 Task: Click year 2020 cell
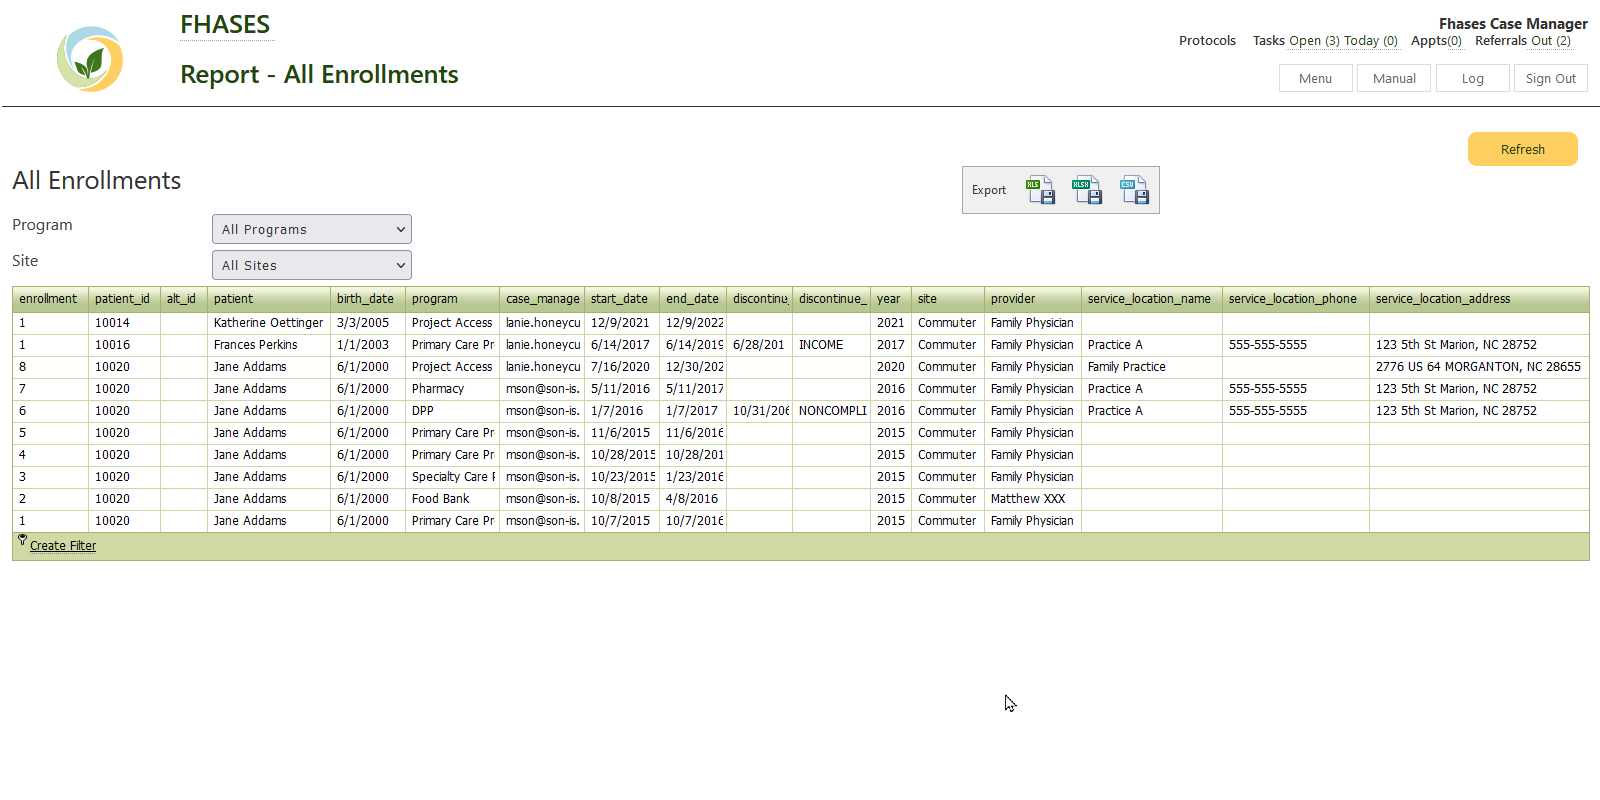click(890, 367)
